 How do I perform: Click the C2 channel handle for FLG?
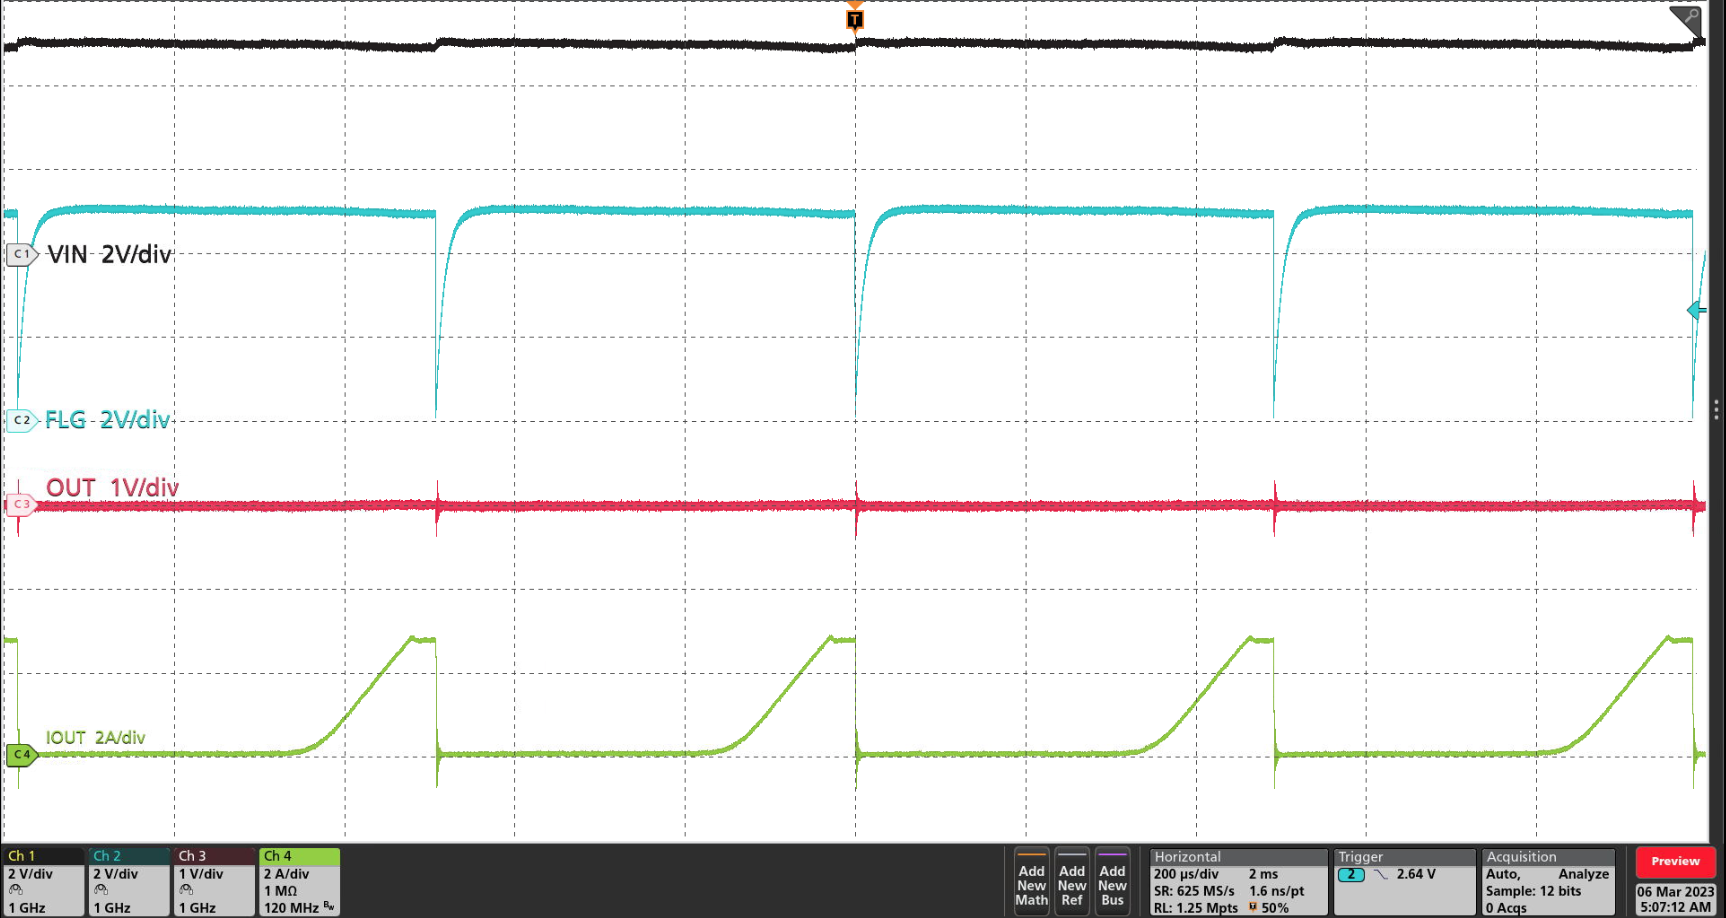coord(21,420)
